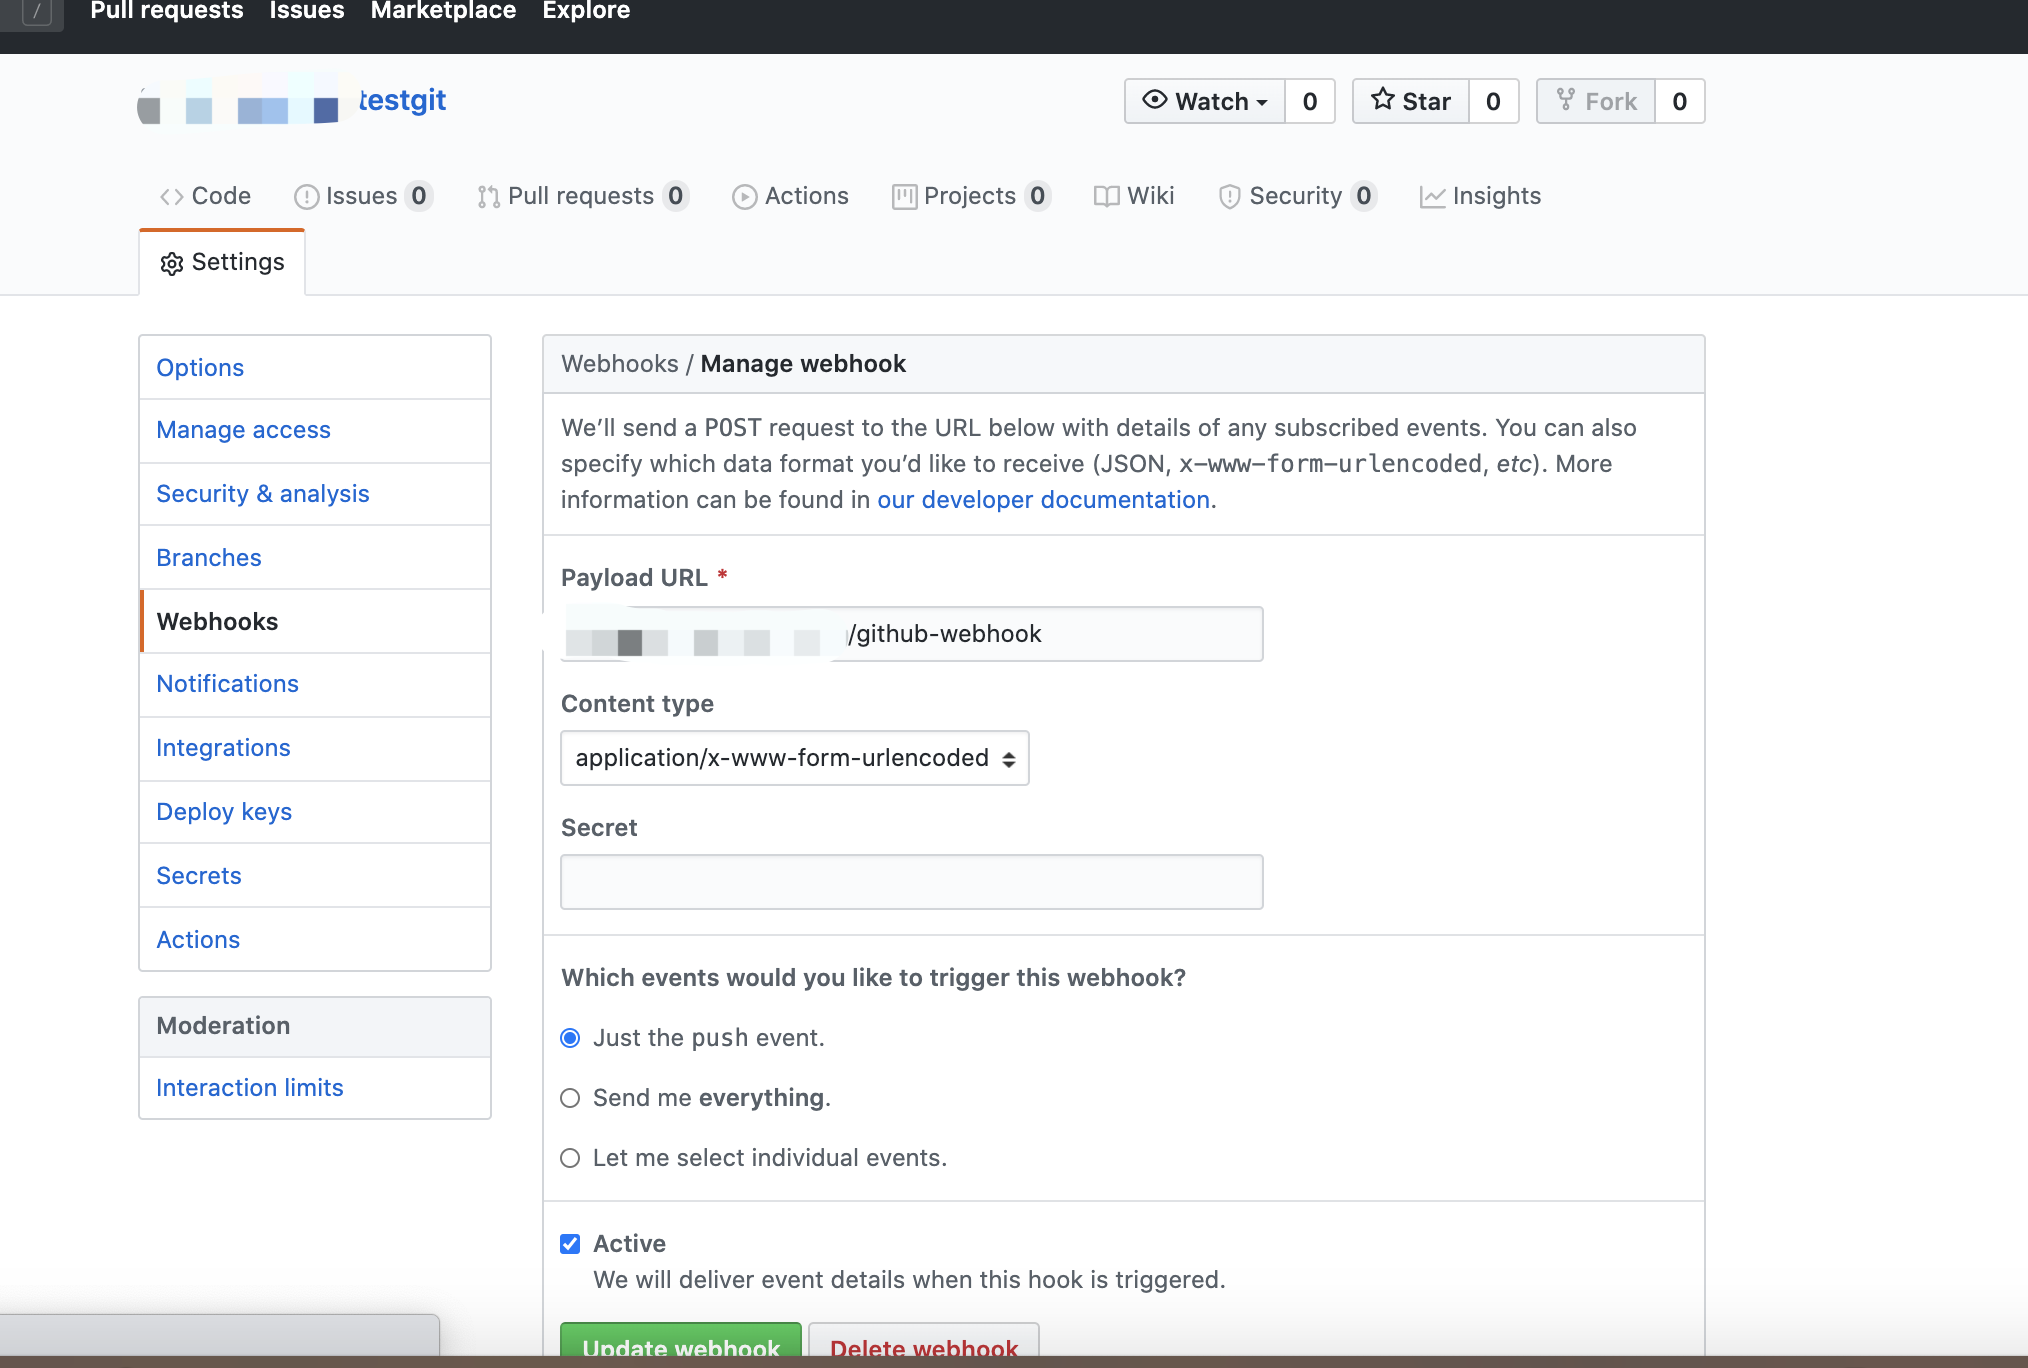Click the Code tab icon
Image resolution: width=2028 pixels, height=1368 pixels.
(x=171, y=197)
